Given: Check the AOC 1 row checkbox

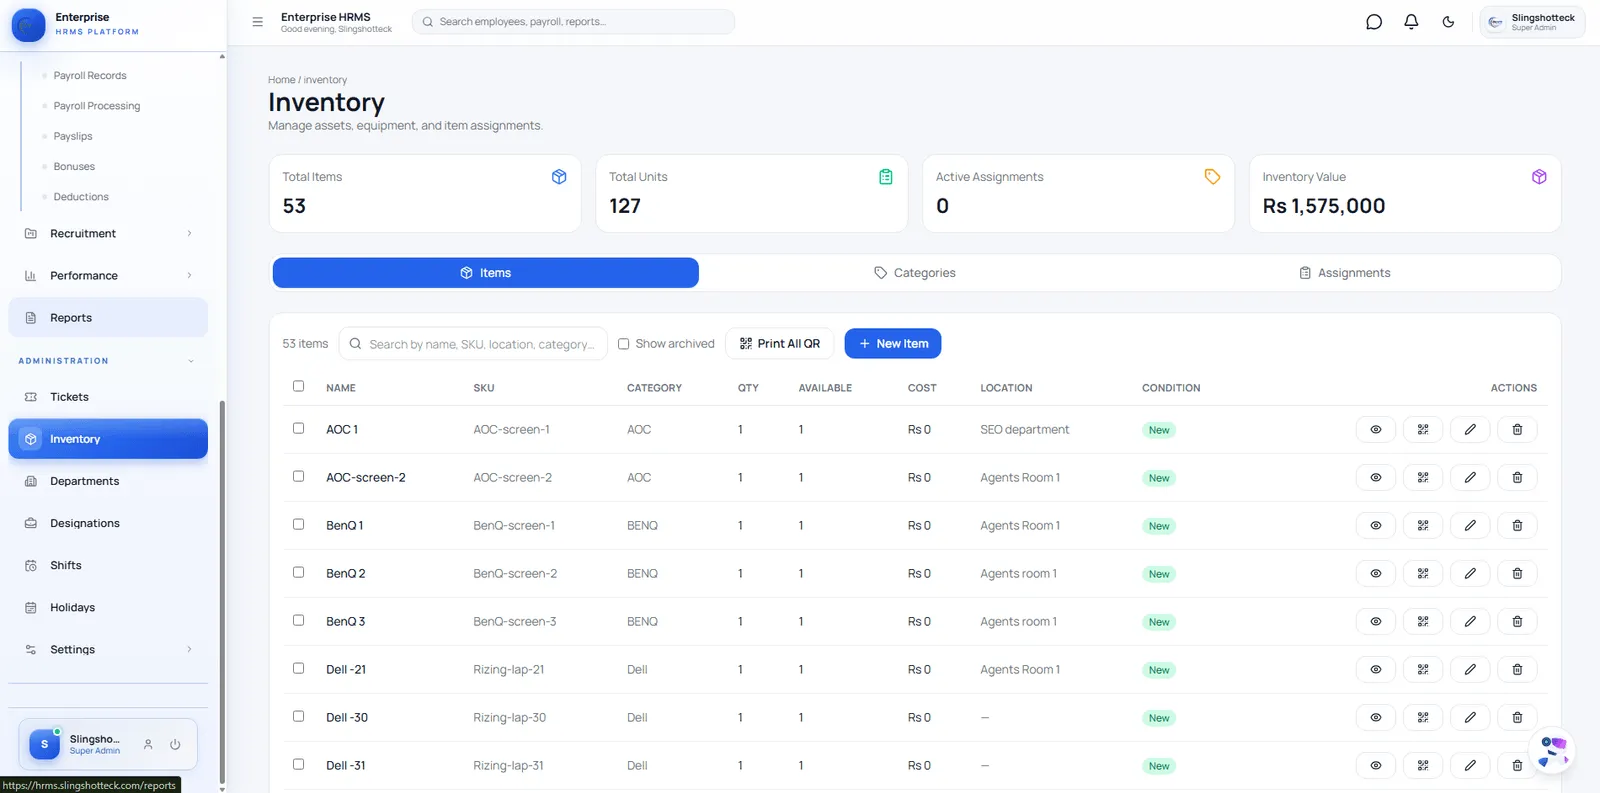Looking at the screenshot, I should point(298,428).
